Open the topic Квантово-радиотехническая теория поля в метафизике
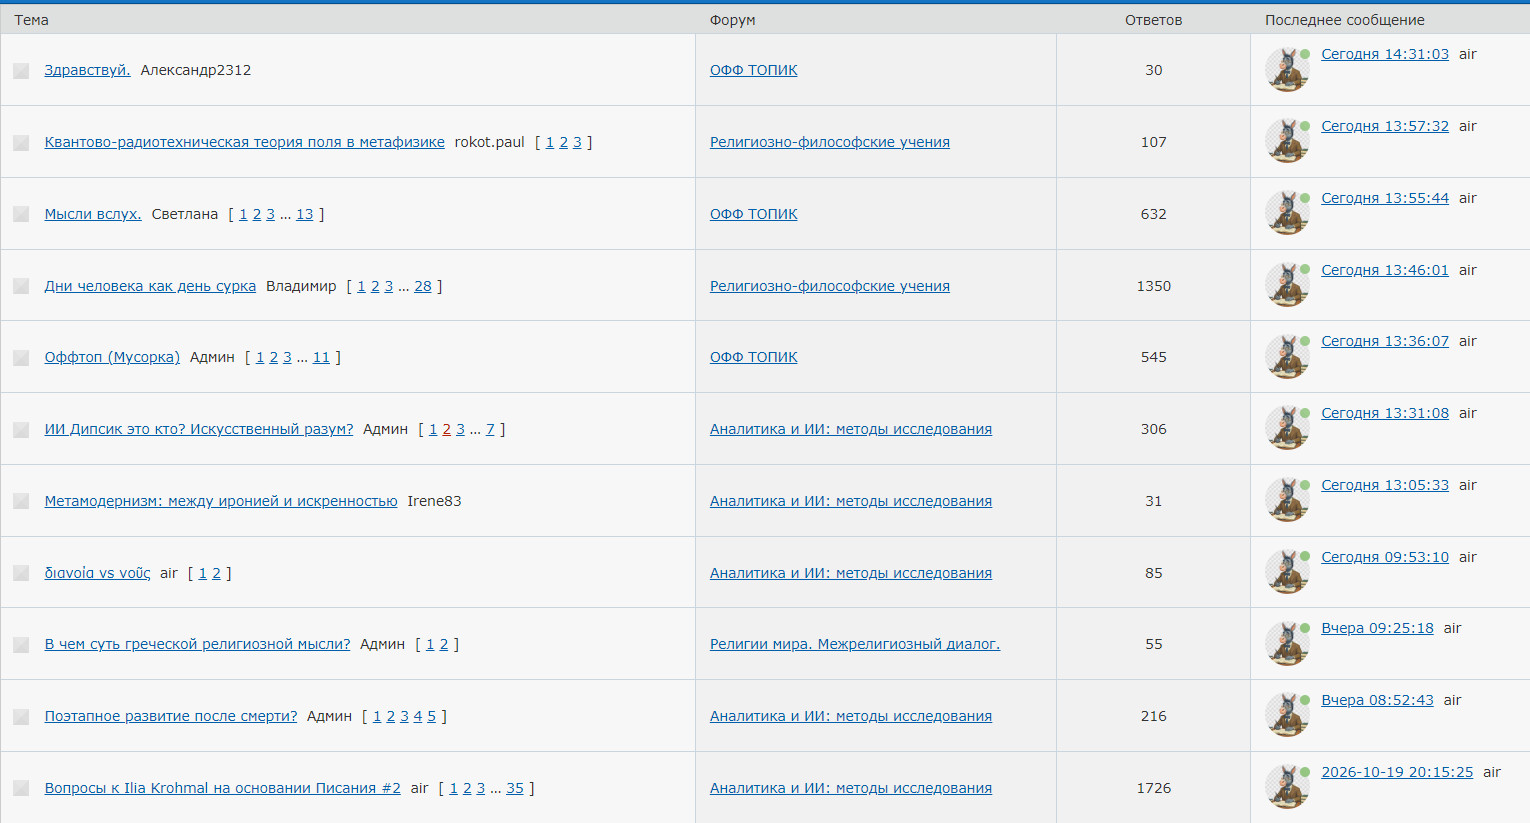Viewport: 1530px width, 823px height. [x=244, y=142]
